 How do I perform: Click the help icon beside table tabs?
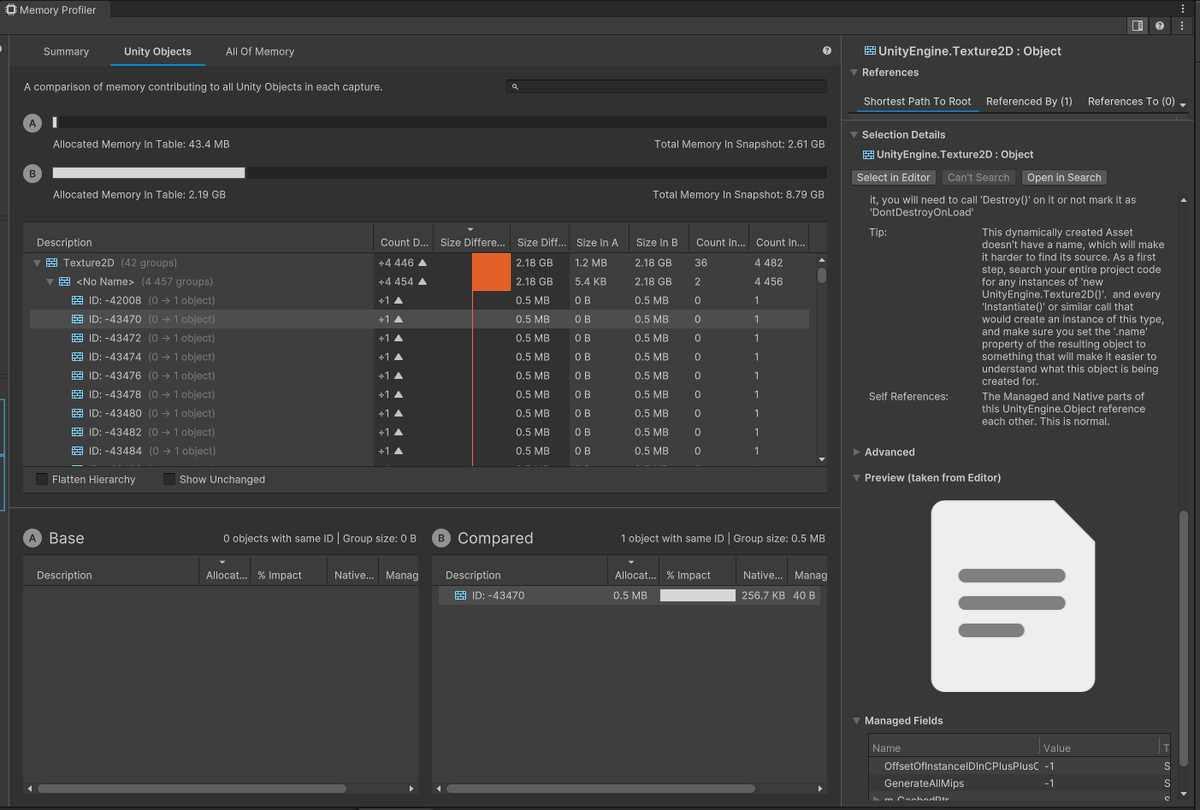(x=827, y=51)
